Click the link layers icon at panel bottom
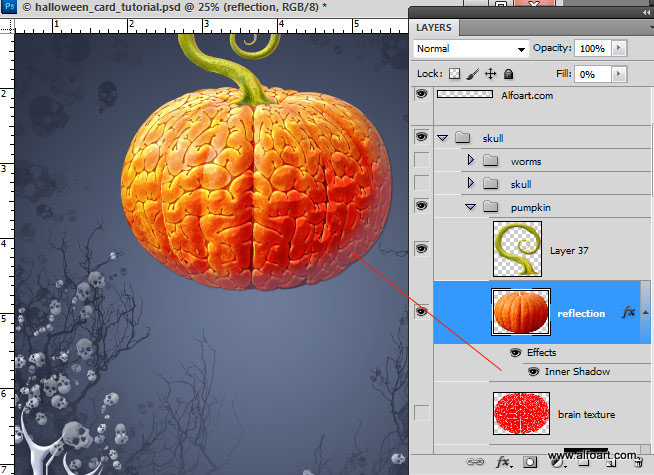 (477, 462)
